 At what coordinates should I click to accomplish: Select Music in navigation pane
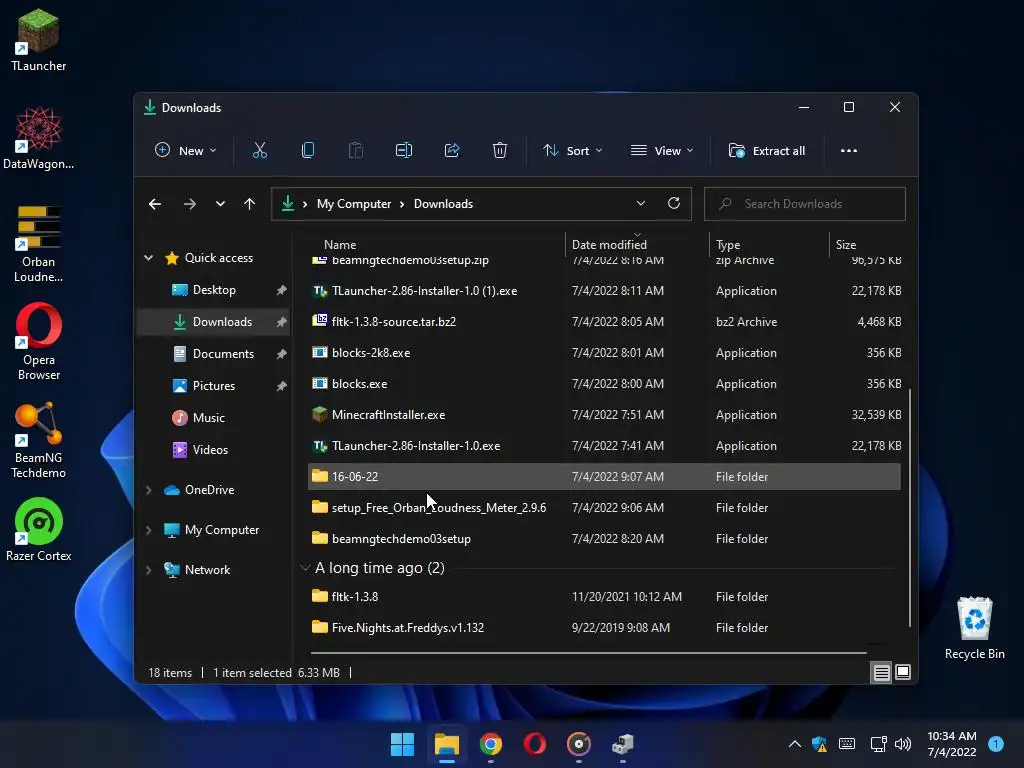click(x=208, y=418)
